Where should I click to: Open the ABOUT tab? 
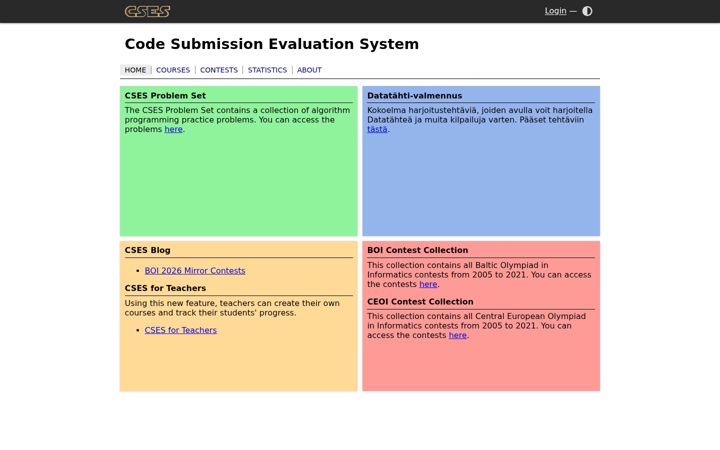(309, 70)
